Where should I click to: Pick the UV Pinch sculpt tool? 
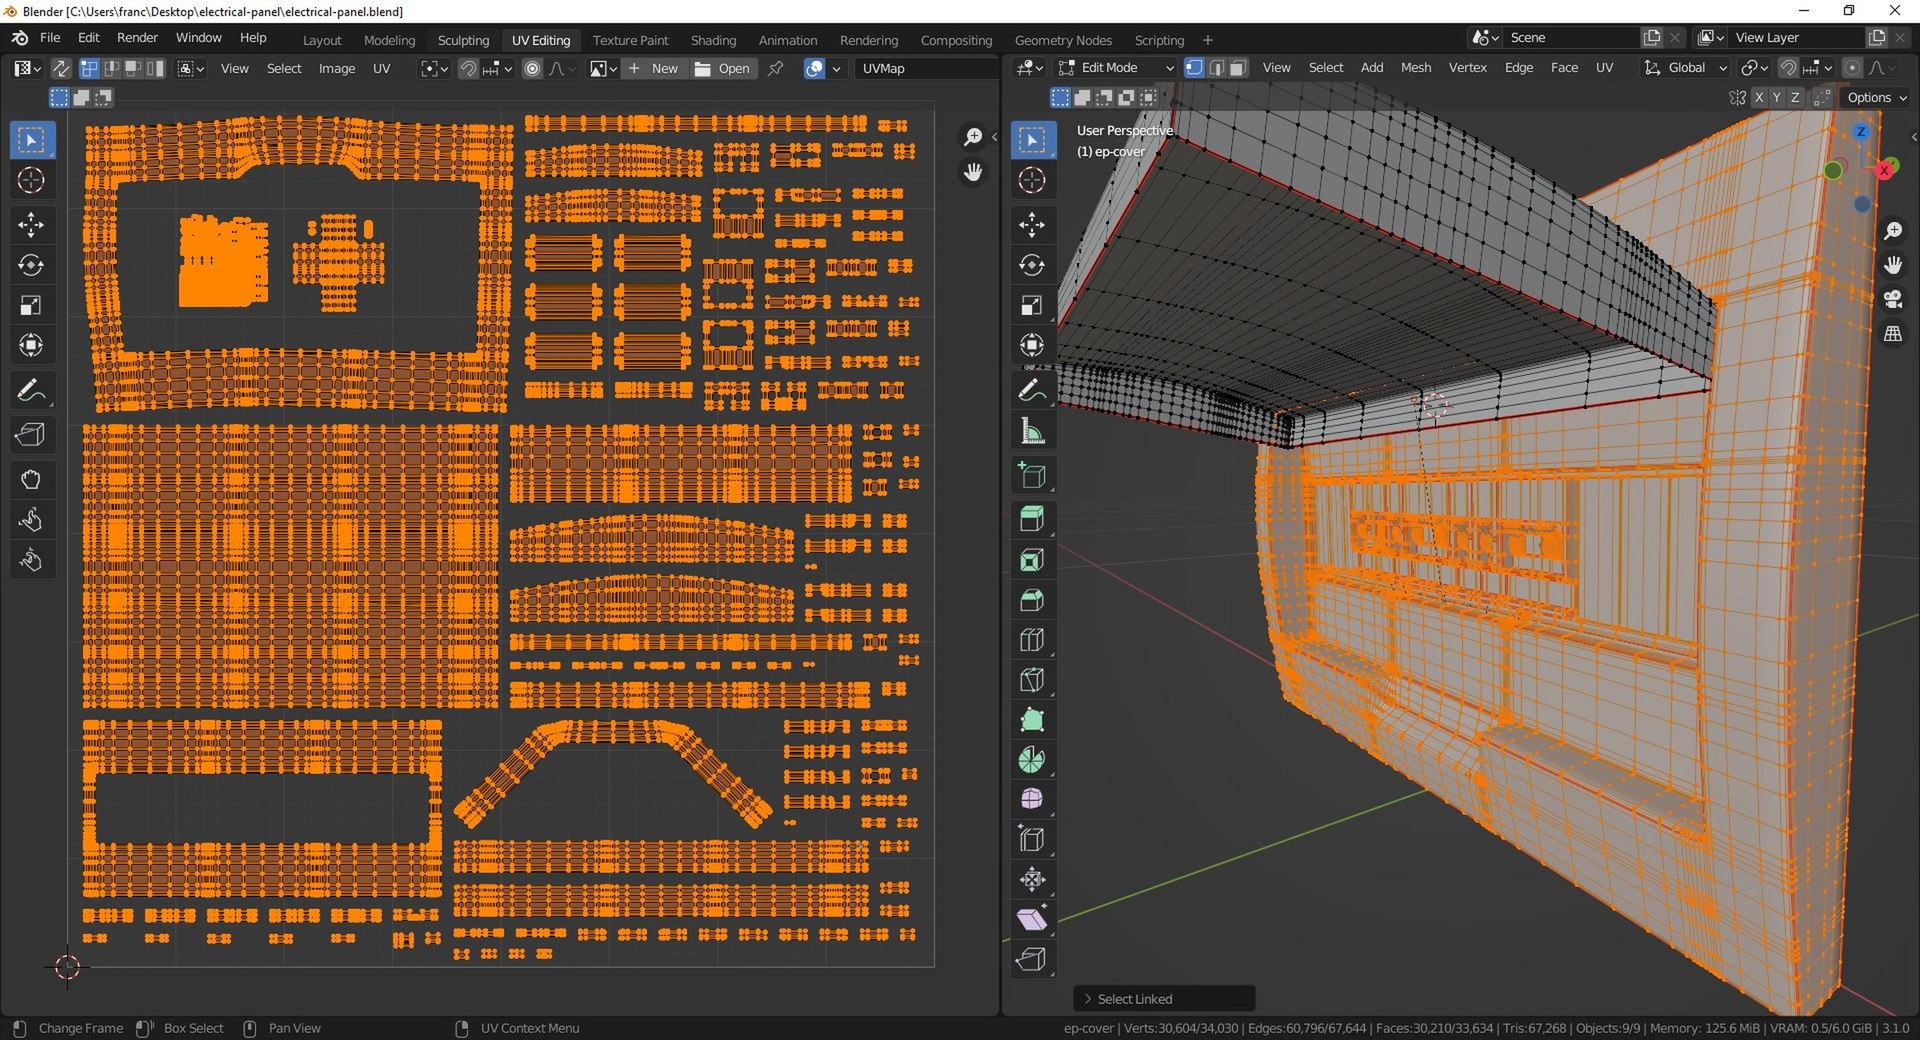coord(31,560)
